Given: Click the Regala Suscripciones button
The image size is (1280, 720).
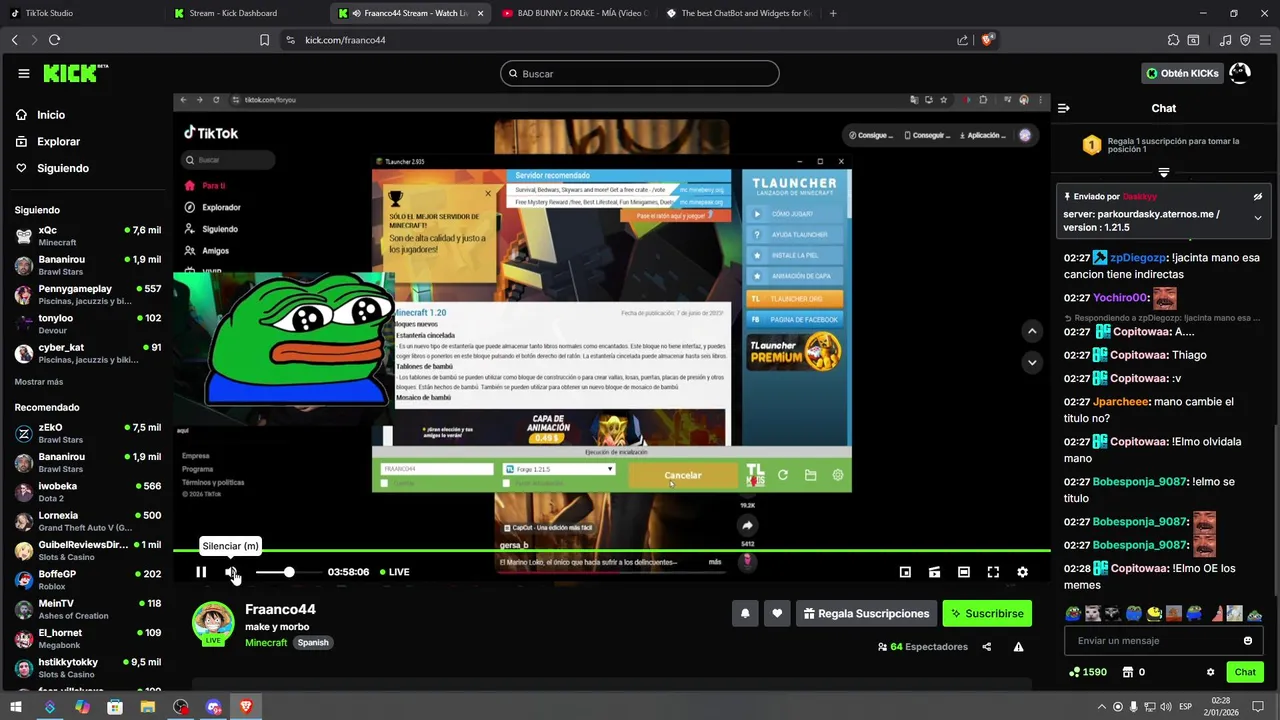Looking at the screenshot, I should [865, 614].
